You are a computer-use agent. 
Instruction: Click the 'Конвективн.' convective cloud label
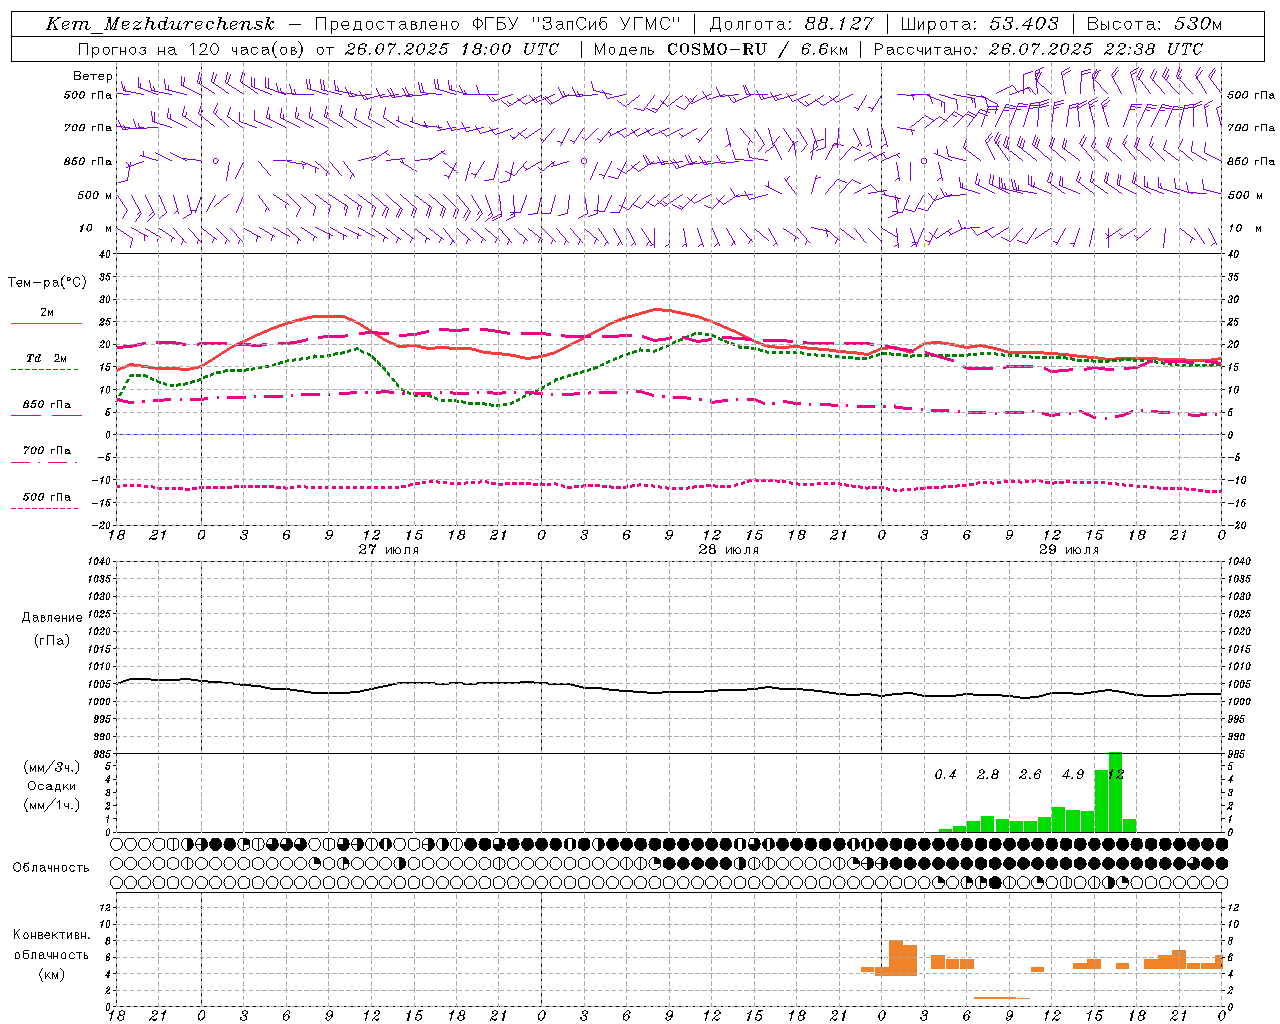52,935
